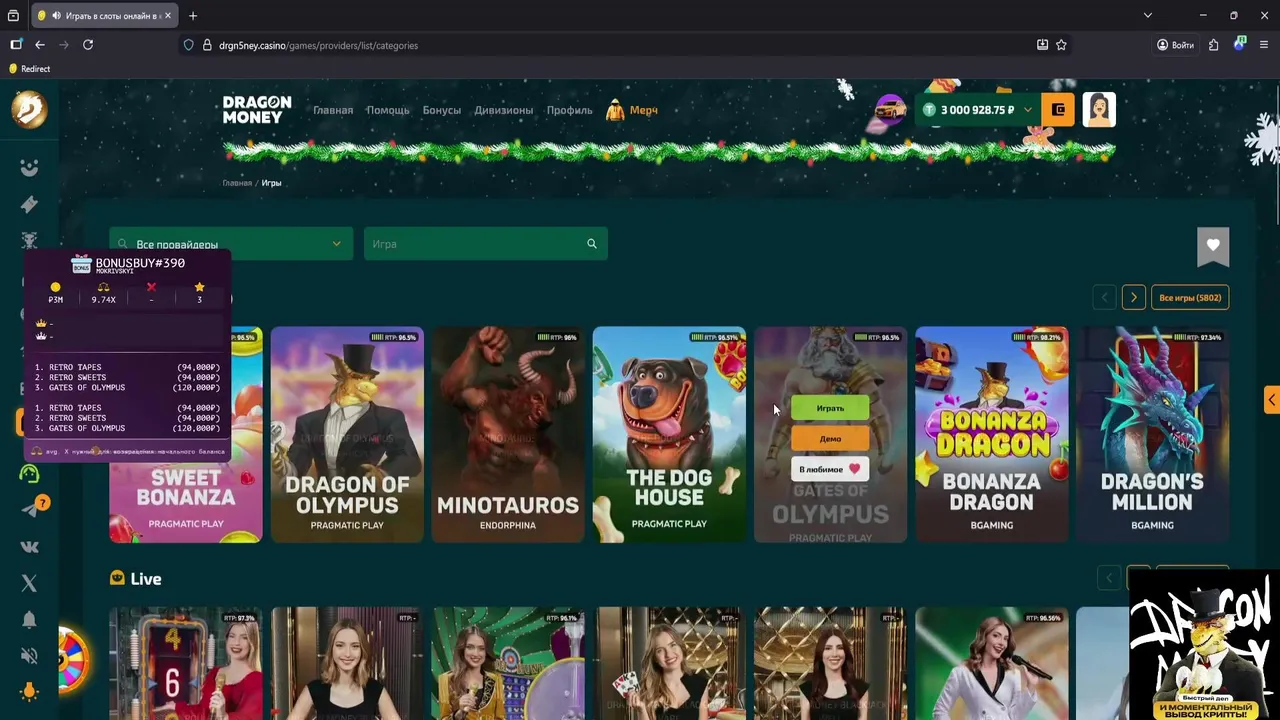
Task: Open the user avatar profile picture
Action: point(1099,110)
